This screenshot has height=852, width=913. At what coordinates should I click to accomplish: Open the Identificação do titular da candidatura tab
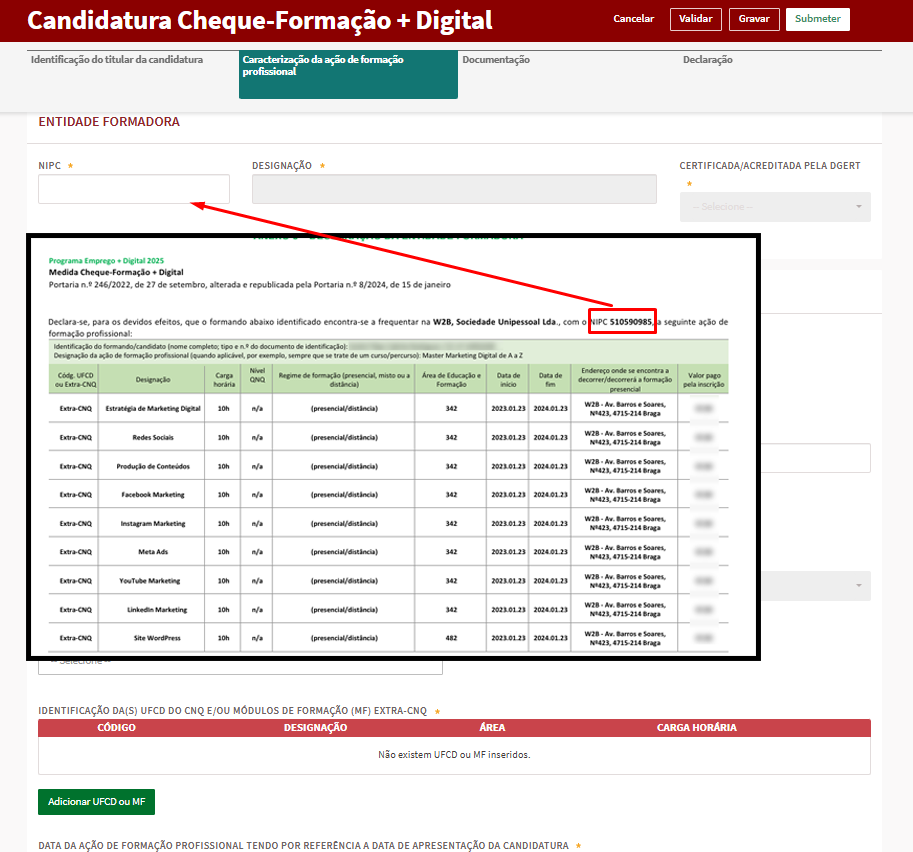(117, 60)
